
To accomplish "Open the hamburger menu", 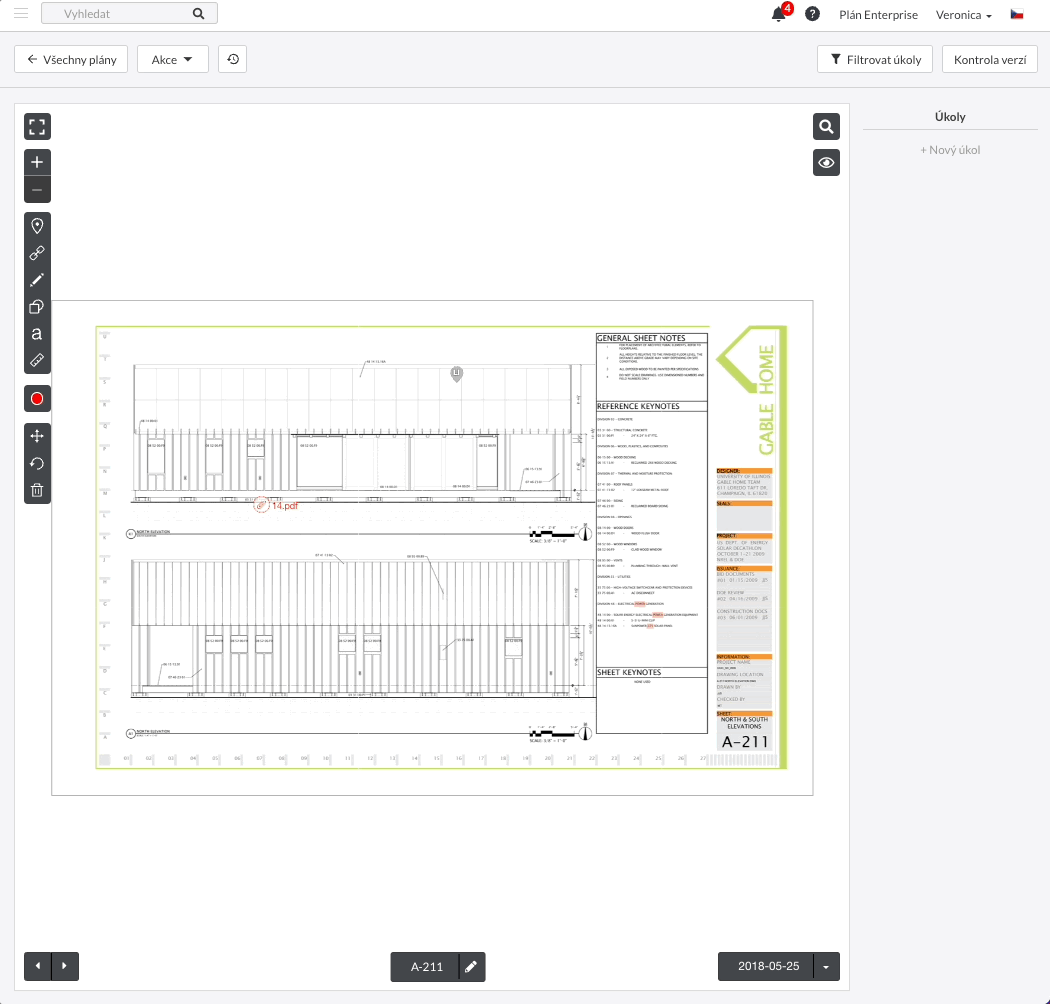I will [x=21, y=15].
